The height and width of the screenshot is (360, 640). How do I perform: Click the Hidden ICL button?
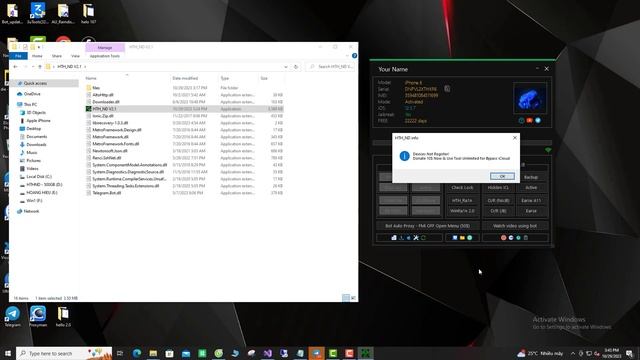[498, 188]
